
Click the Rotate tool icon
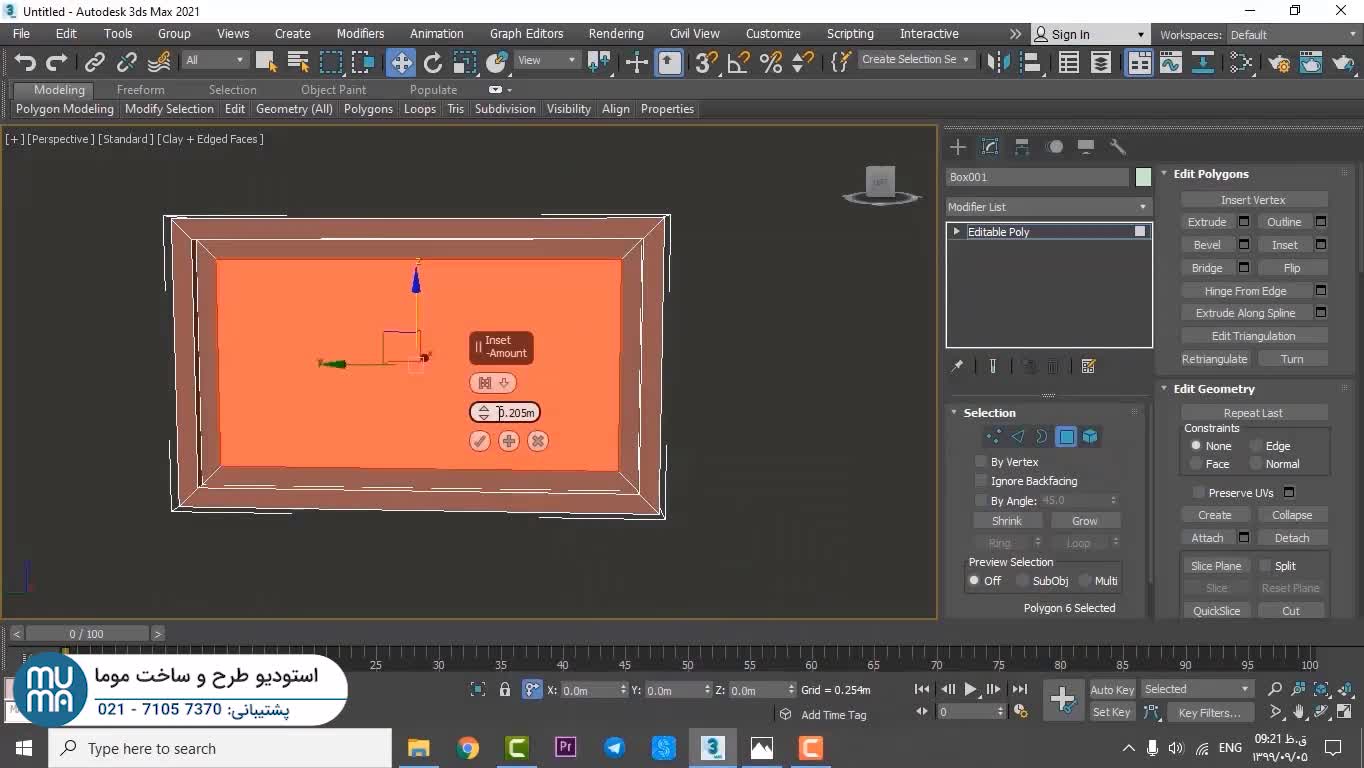coord(433,63)
